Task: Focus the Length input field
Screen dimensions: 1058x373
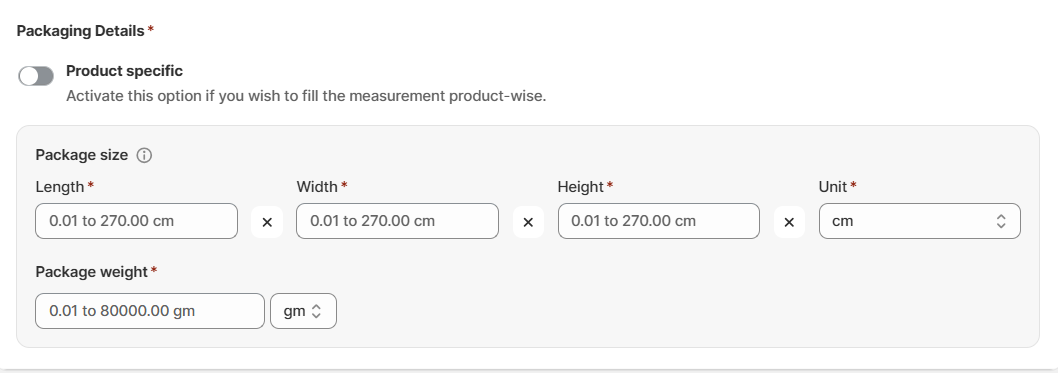Action: point(136,221)
